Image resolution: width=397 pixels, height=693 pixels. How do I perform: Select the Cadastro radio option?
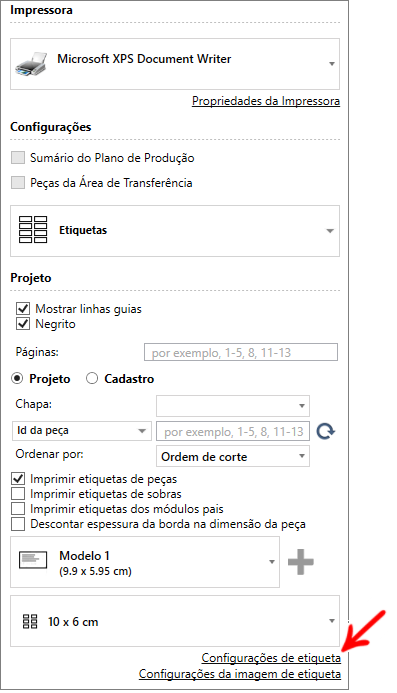(92, 379)
